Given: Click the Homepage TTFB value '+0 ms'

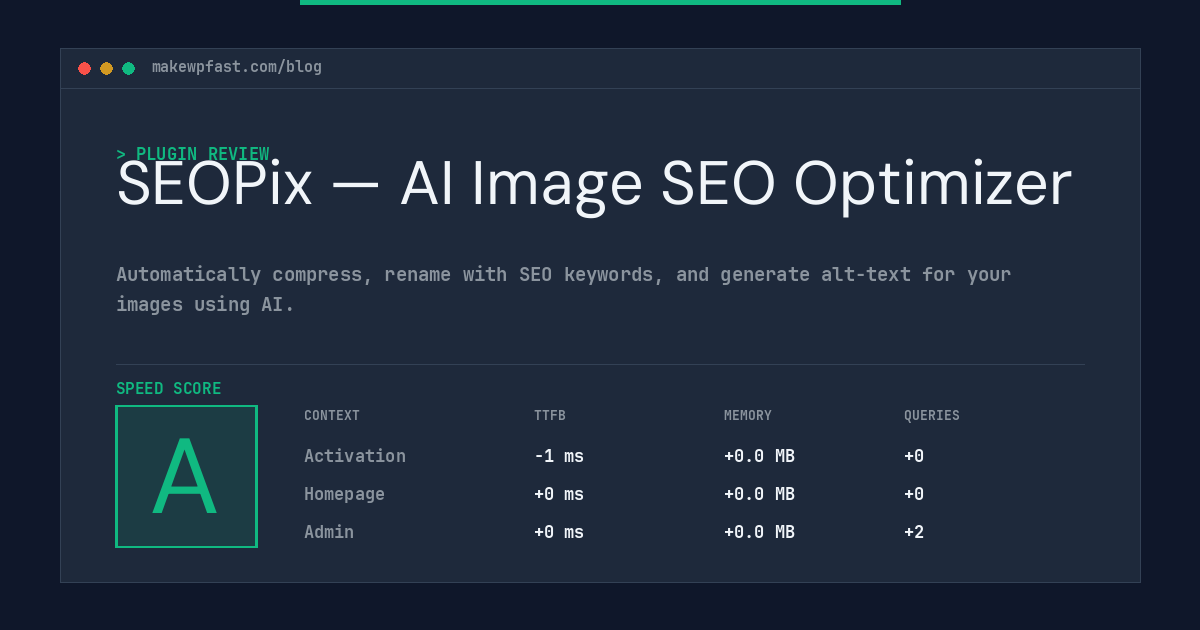Looking at the screenshot, I should coord(559,494).
